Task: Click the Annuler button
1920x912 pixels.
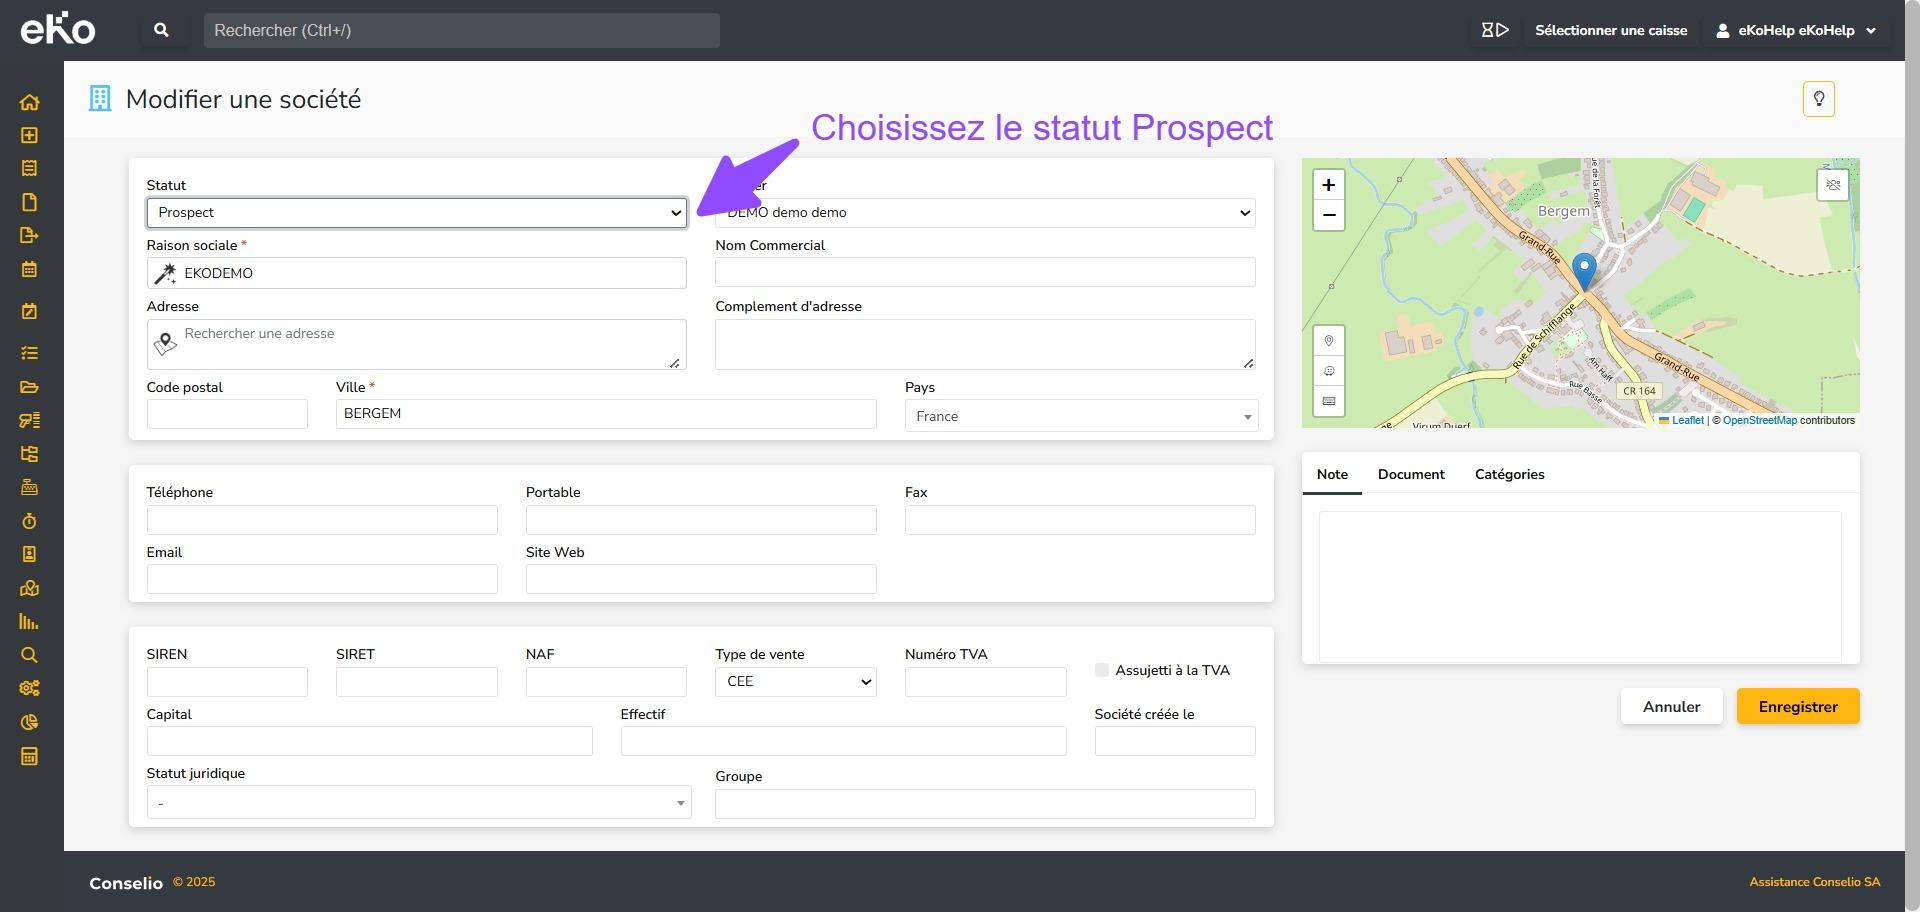Action: coord(1671,707)
